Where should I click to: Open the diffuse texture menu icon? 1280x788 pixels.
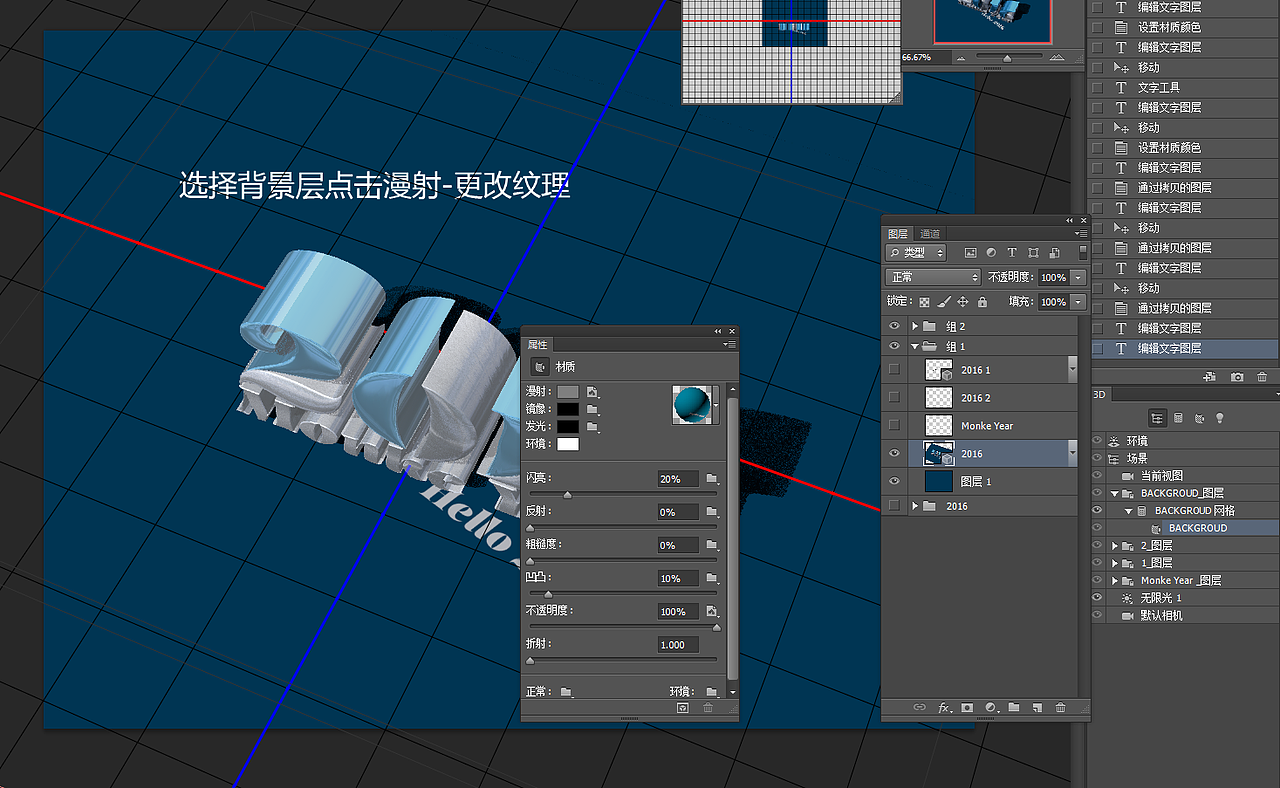coord(593,392)
